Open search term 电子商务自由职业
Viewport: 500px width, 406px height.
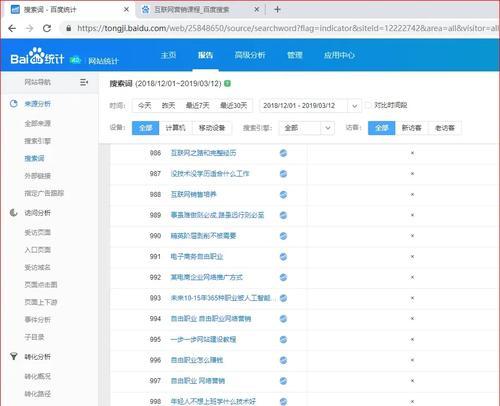(x=197, y=257)
